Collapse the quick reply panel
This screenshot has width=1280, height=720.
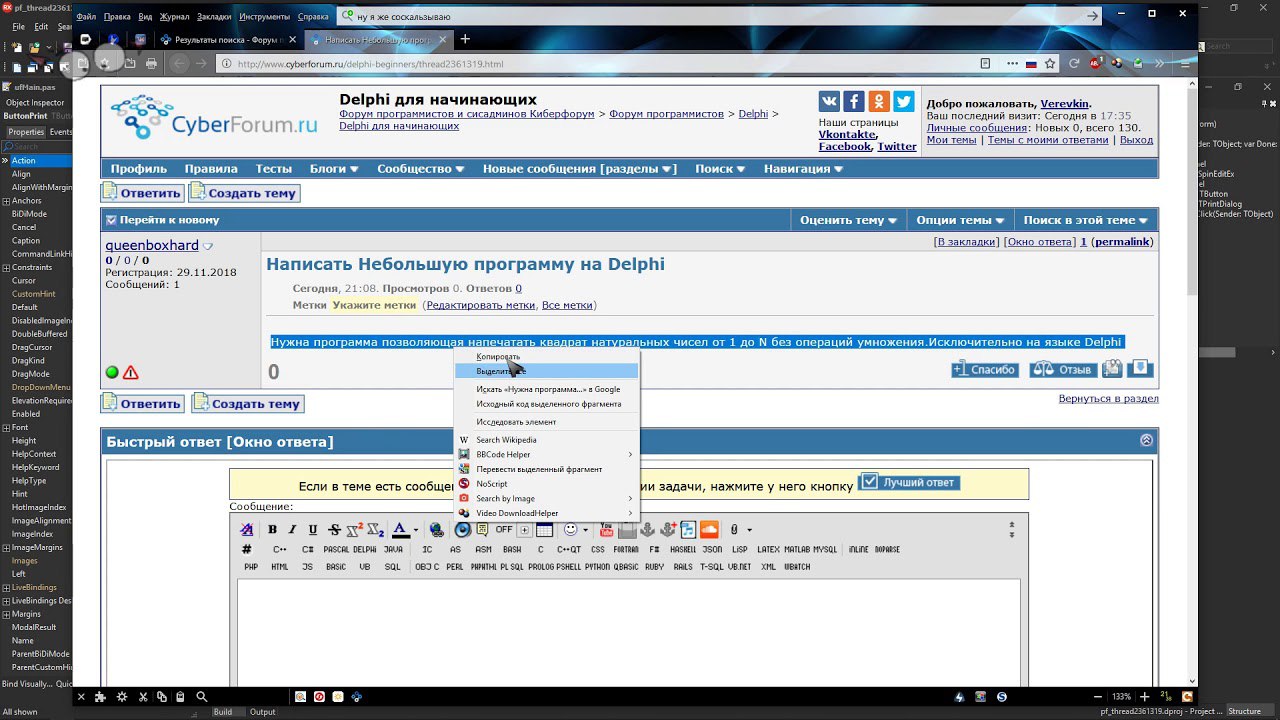1147,440
